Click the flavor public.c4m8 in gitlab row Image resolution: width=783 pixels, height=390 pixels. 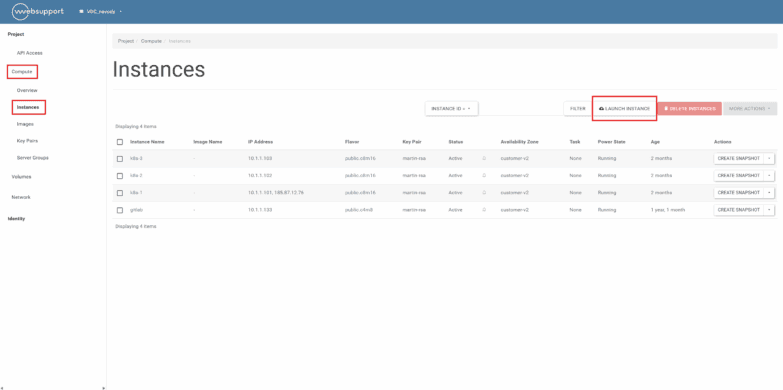[x=359, y=210]
